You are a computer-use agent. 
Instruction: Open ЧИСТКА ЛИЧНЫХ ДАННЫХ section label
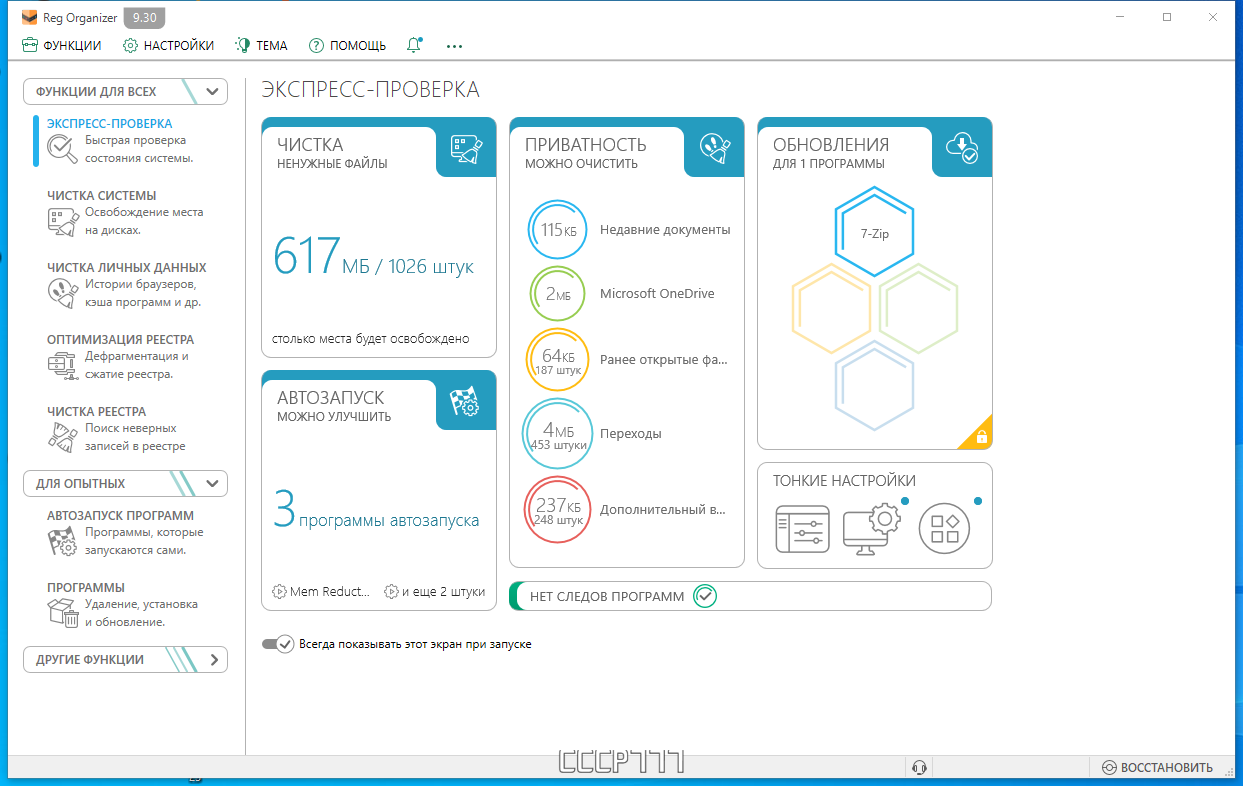click(x=127, y=268)
